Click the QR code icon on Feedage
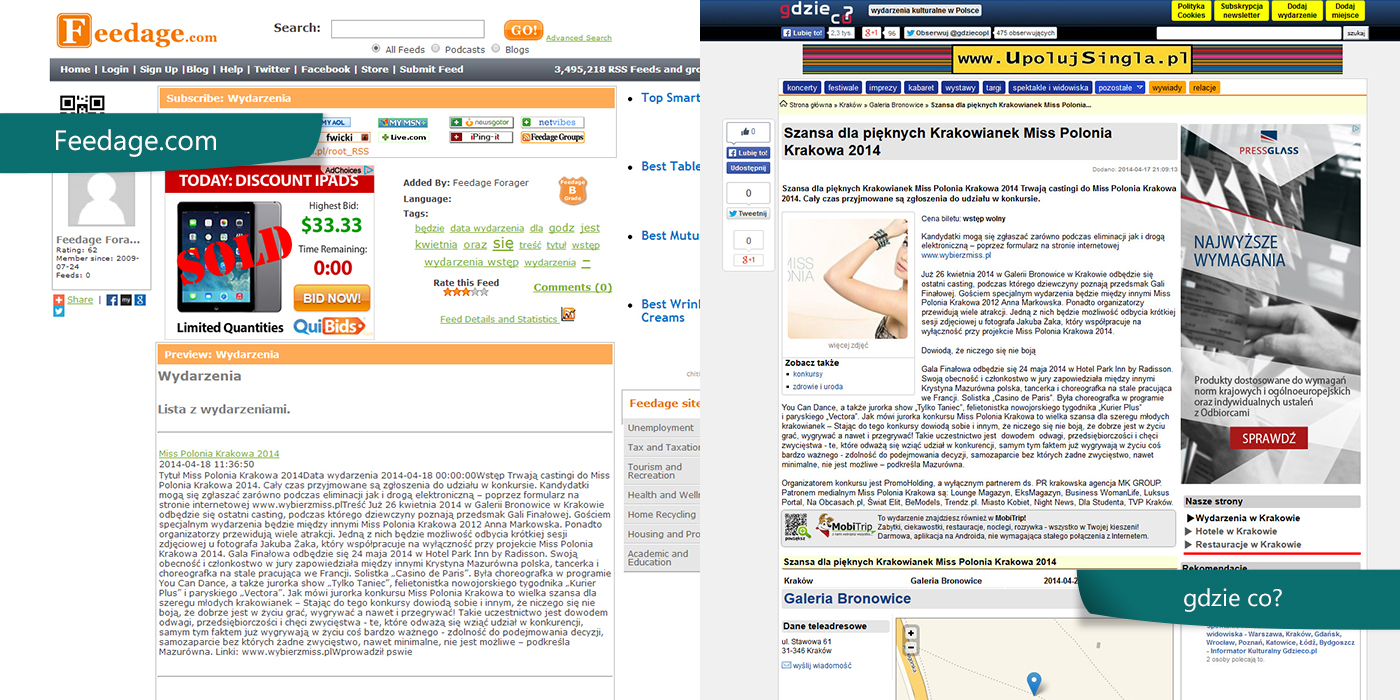This screenshot has height=700, width=1400. [x=82, y=104]
